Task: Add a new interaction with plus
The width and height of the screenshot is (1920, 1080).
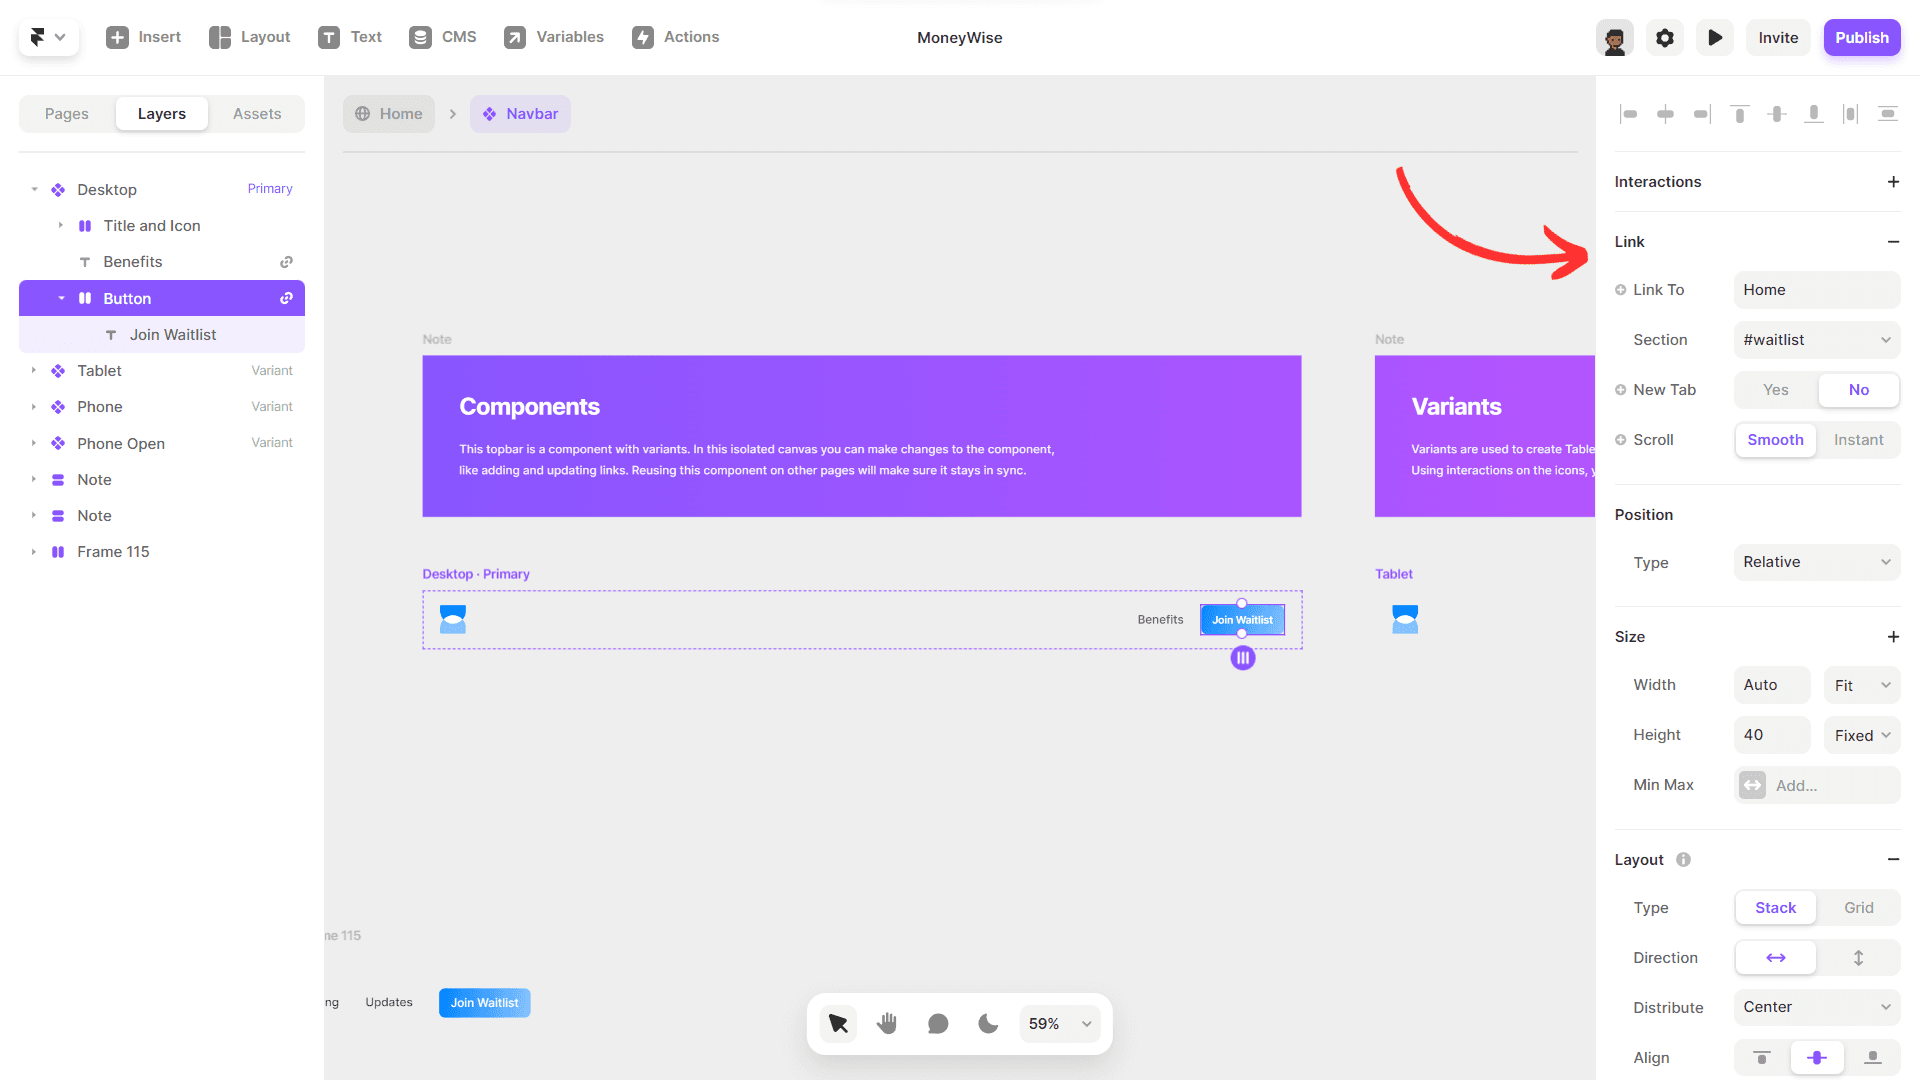Action: [x=1893, y=182]
